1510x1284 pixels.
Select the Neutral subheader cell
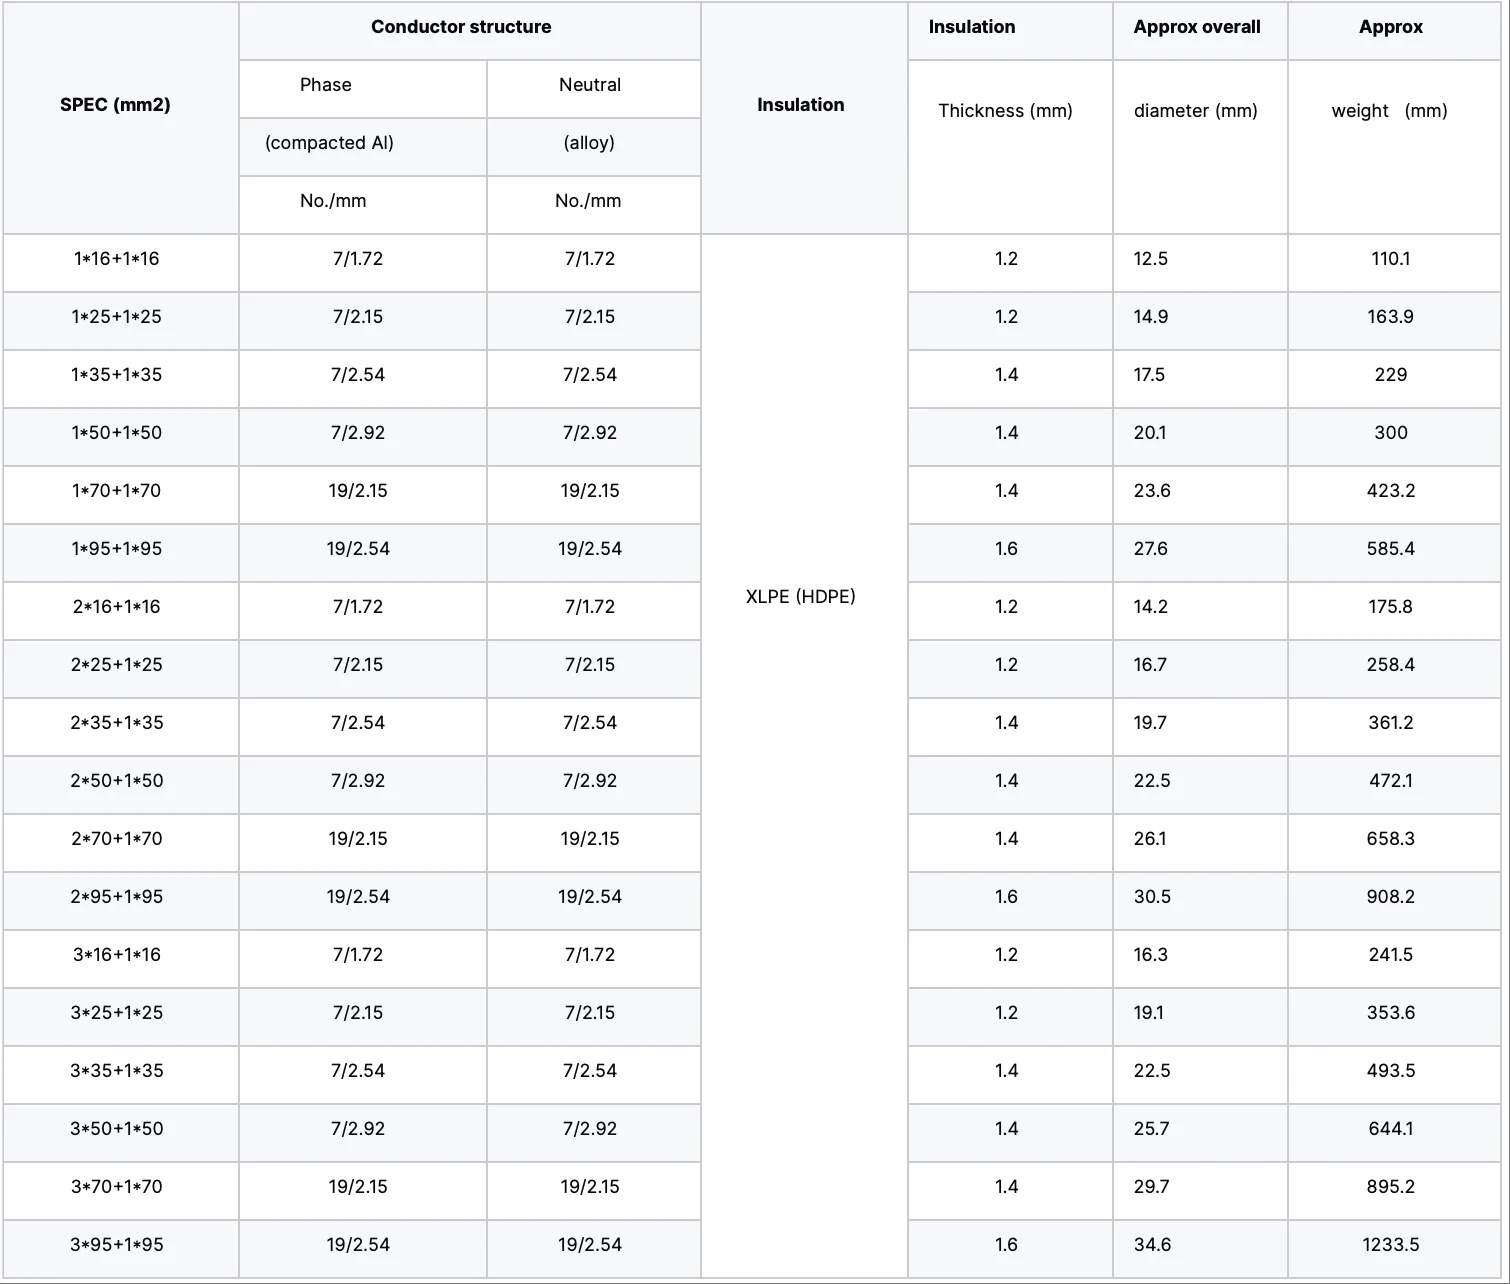[x=590, y=85]
